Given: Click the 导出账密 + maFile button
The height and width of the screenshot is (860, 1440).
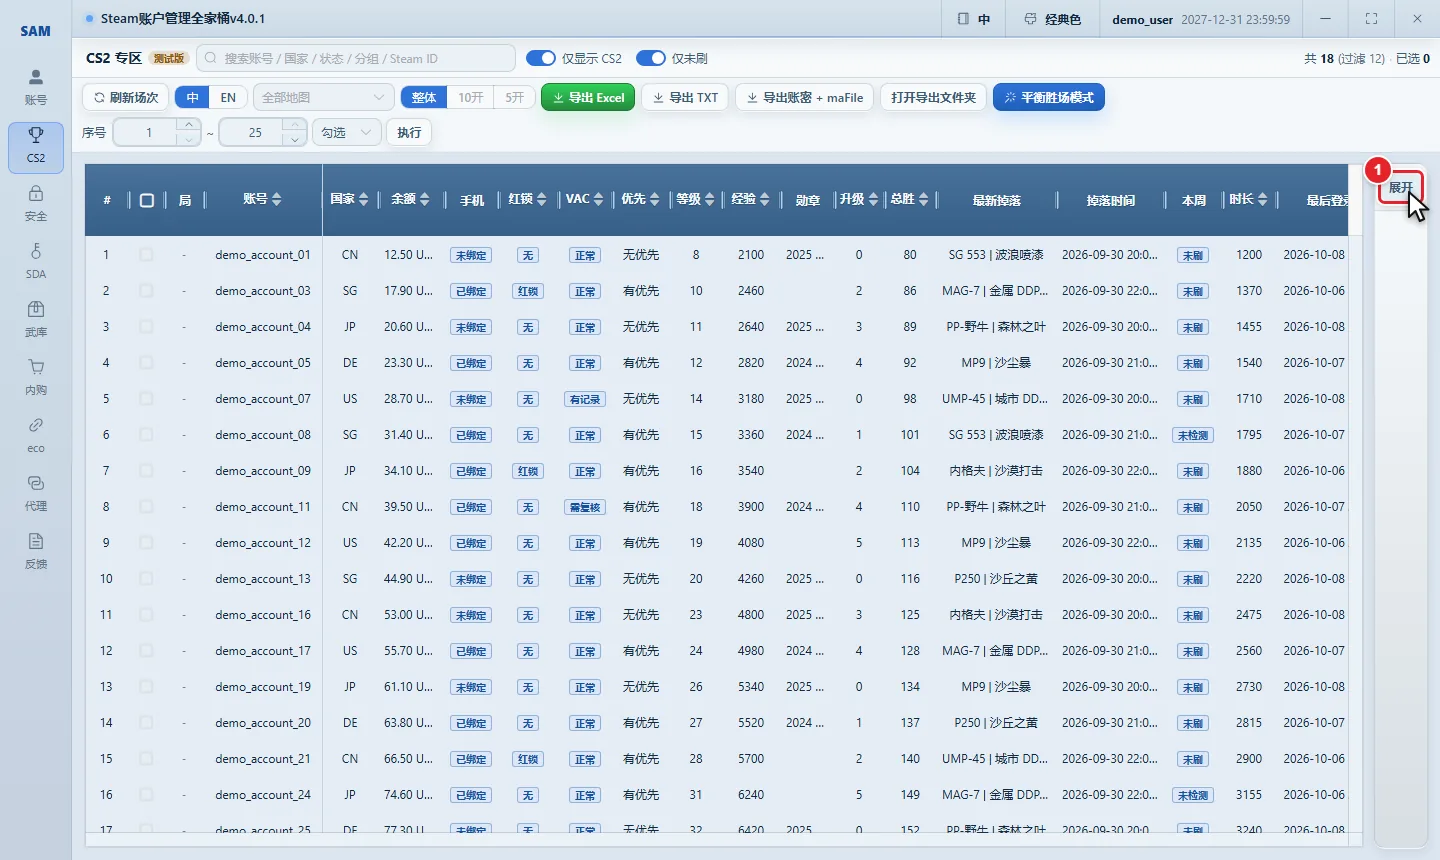Looking at the screenshot, I should tap(805, 97).
